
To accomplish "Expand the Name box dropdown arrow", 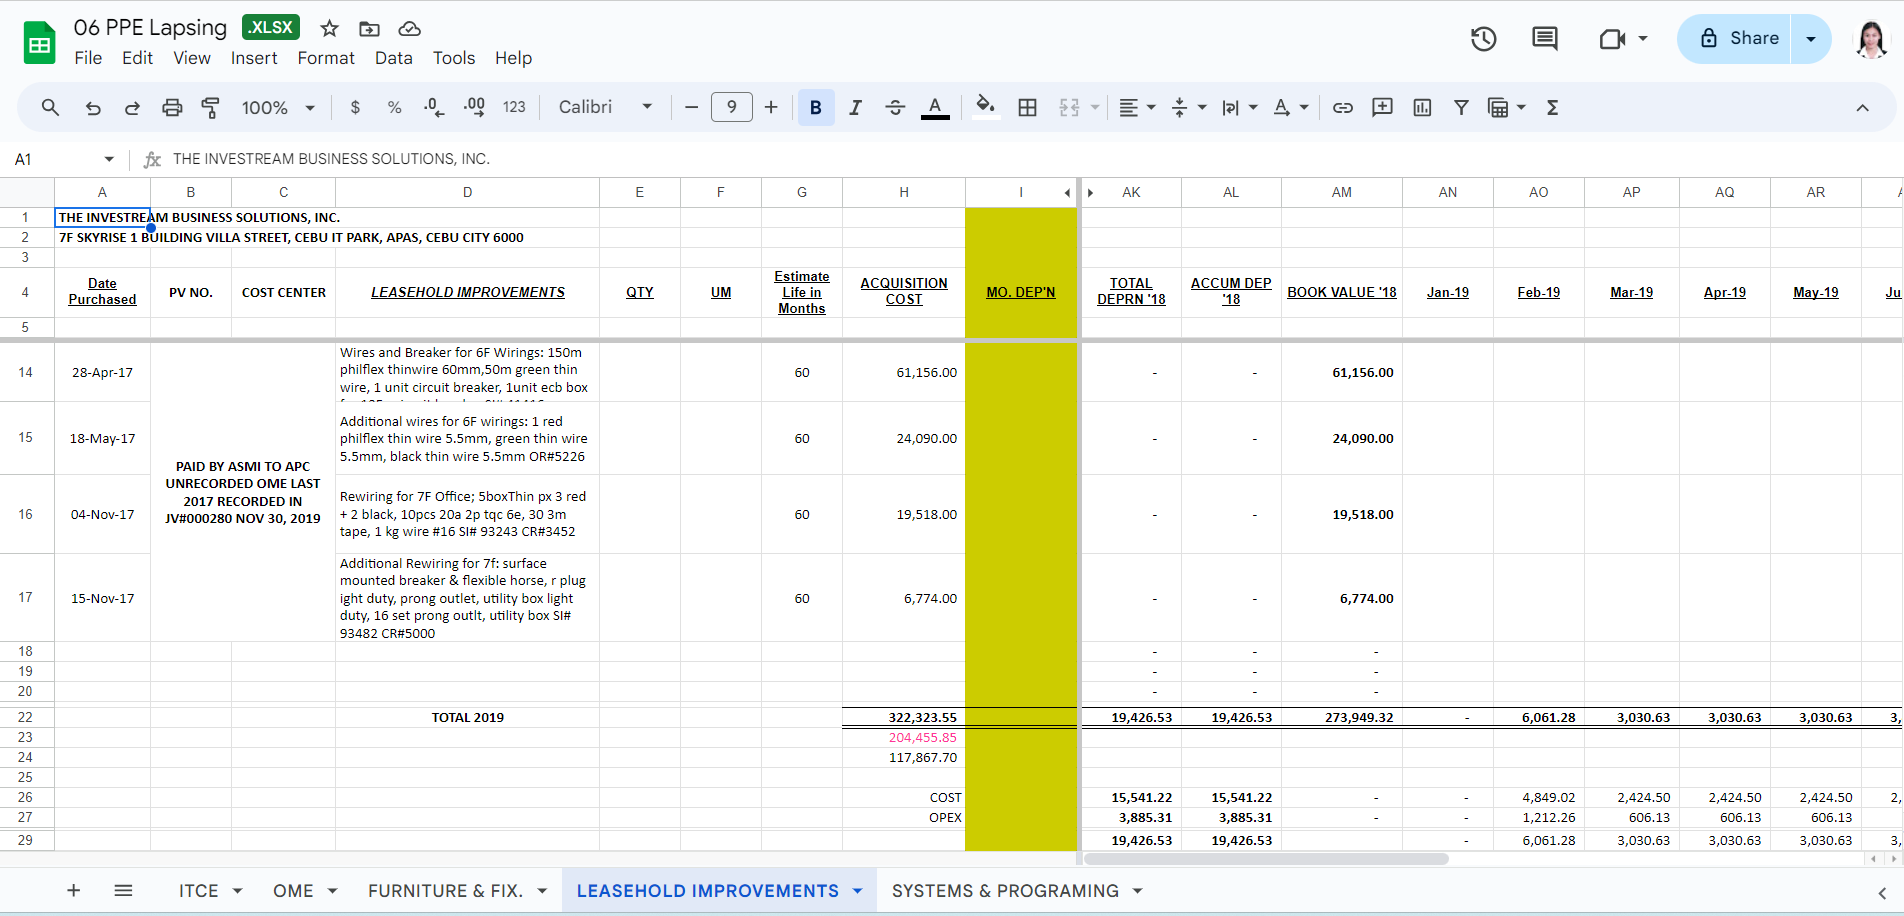I will coord(109,159).
